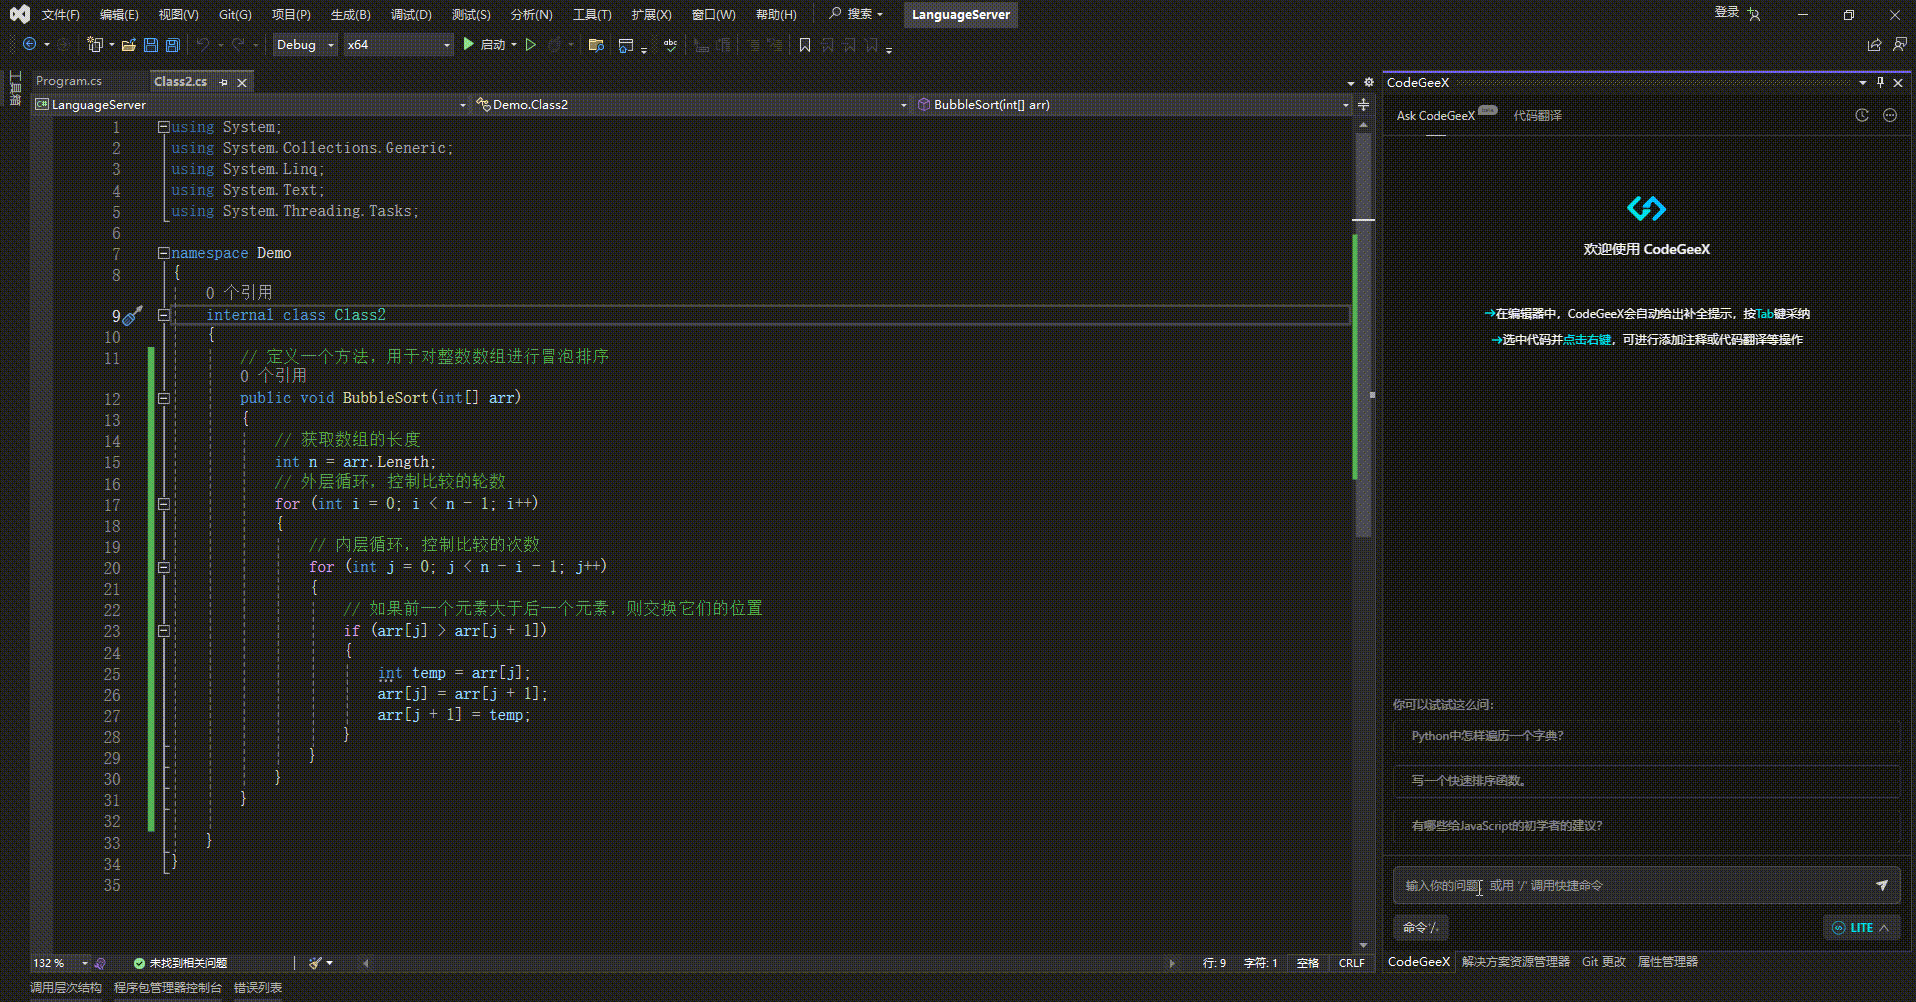Viewport: 1916px width, 1002px height.
Task: Switch to the Program.cs tab
Action: point(69,82)
